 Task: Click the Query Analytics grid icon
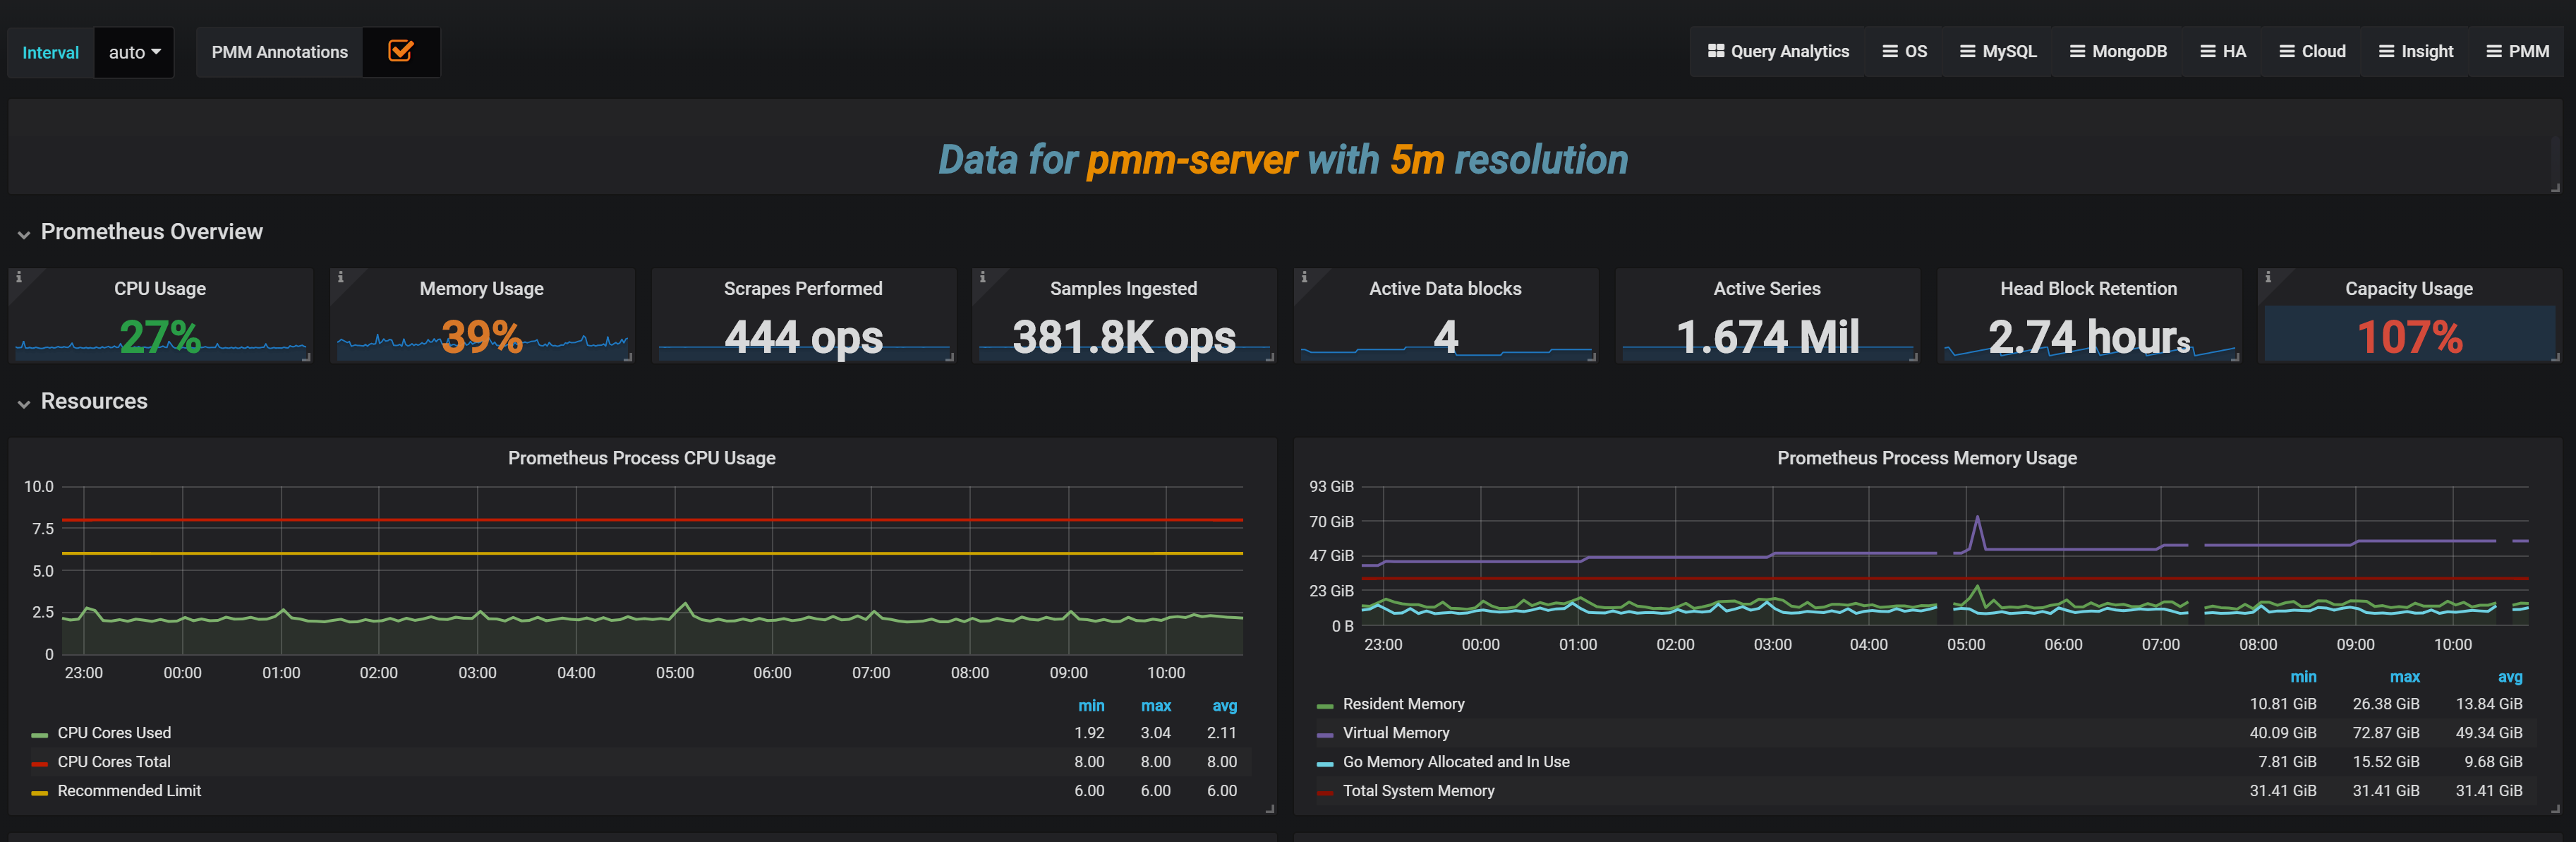1715,51
